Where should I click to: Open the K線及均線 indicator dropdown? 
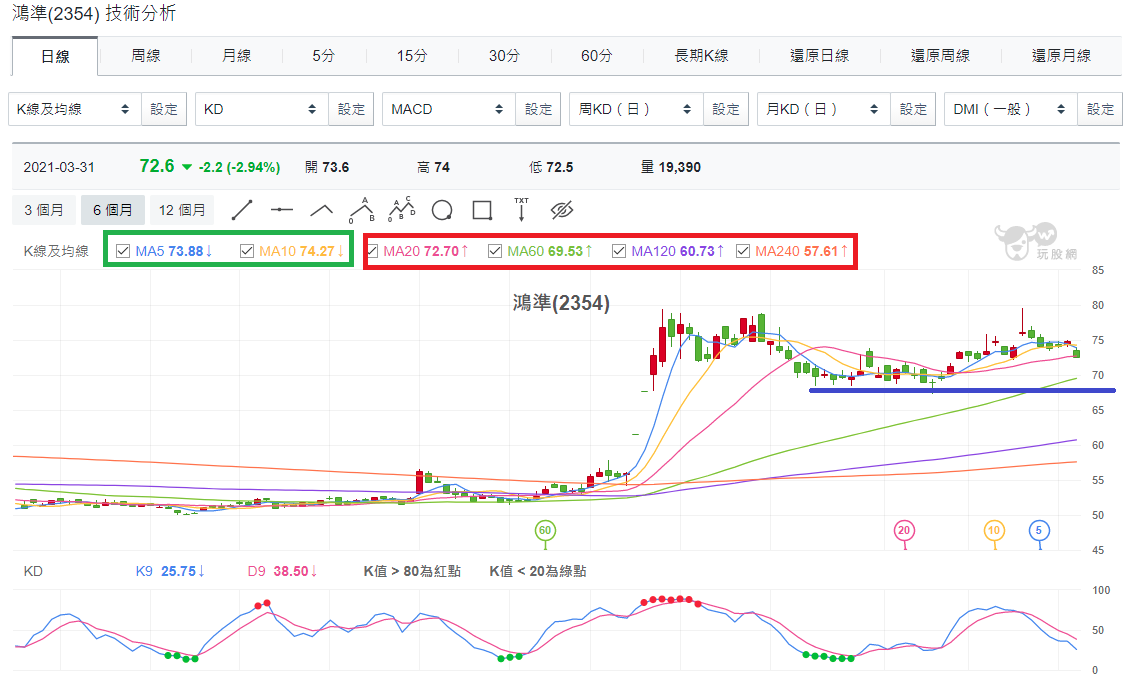[75, 109]
